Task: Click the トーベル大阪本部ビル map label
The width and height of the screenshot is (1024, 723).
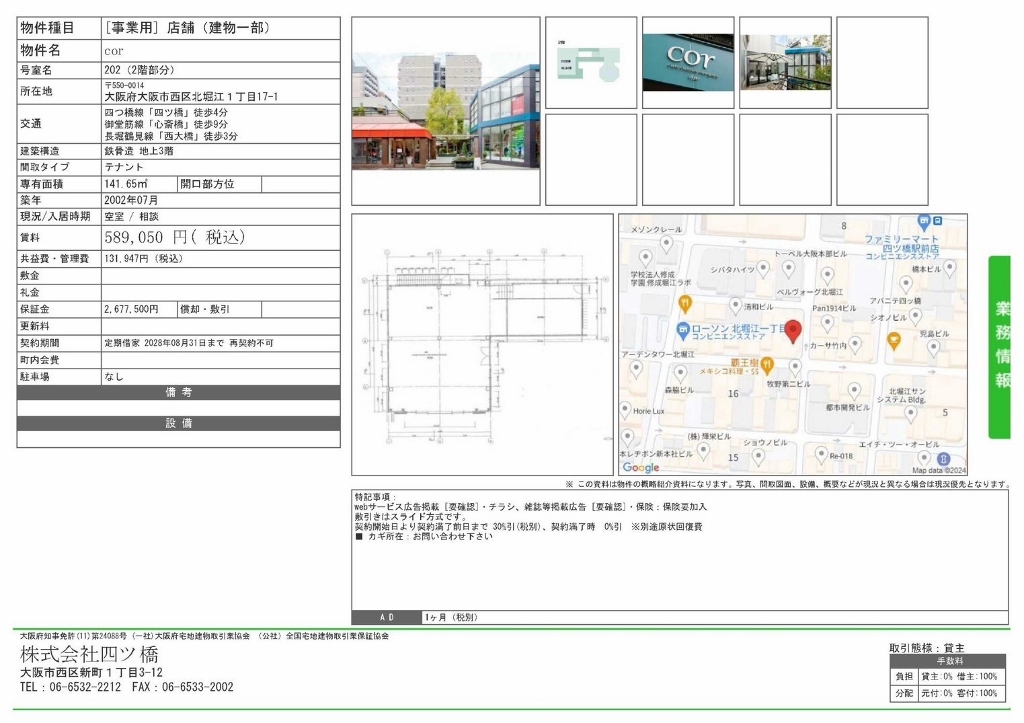Action: [810, 253]
